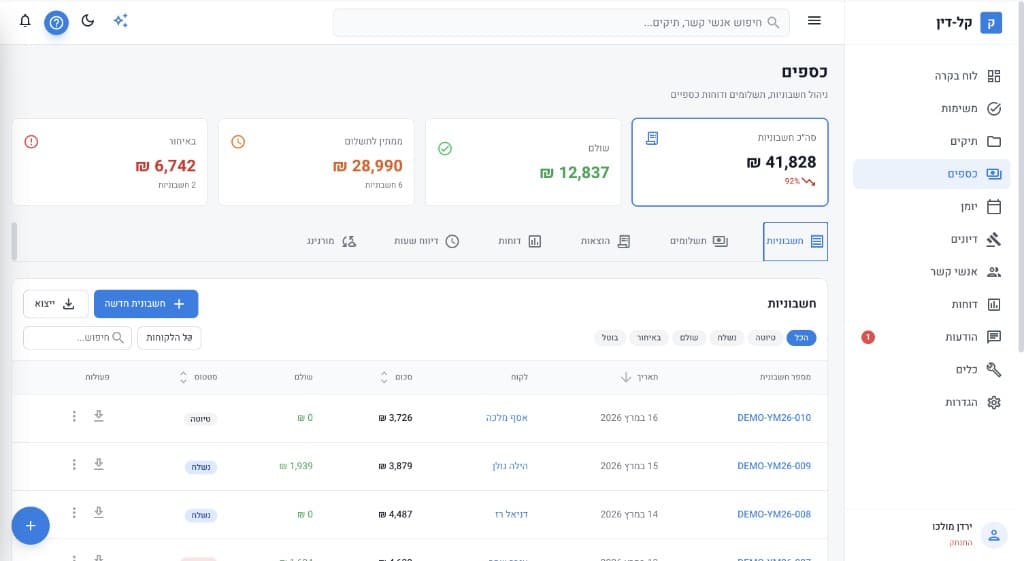
Task: Click the horizontal tab scroll handle
Action: coord(14,241)
